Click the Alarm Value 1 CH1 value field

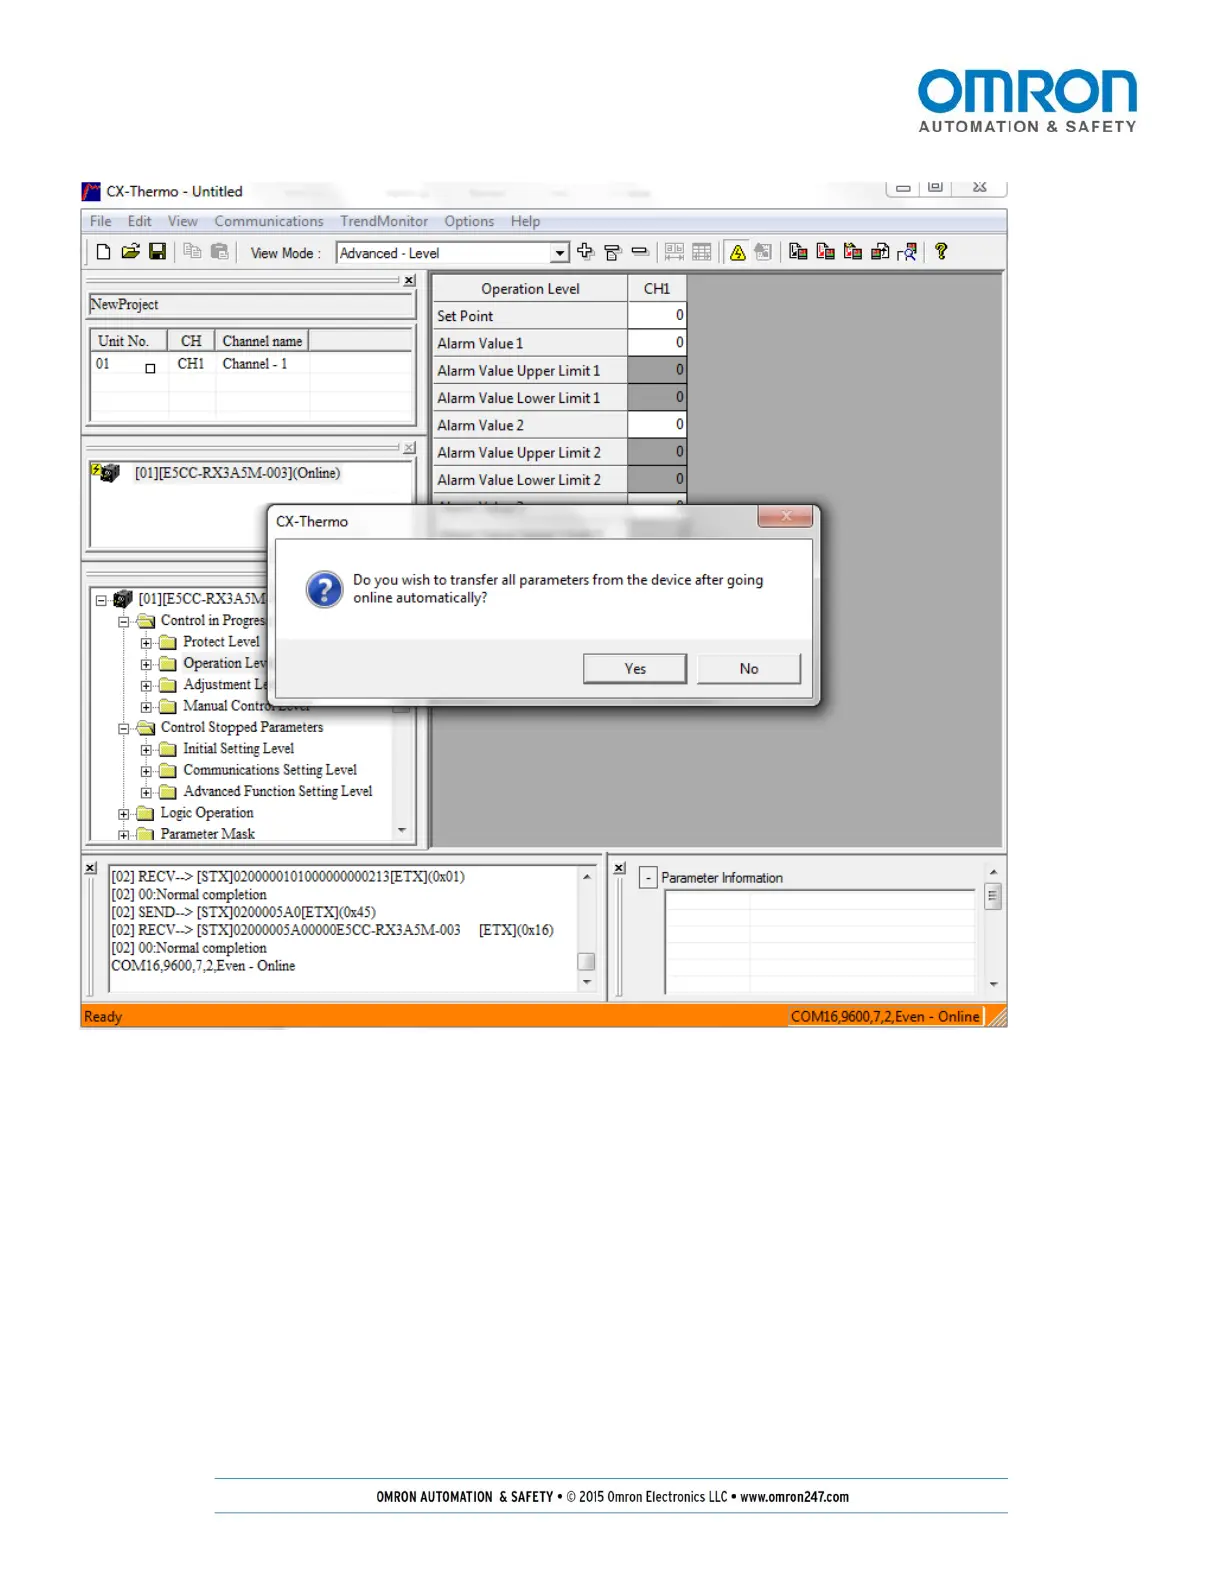click(x=657, y=342)
